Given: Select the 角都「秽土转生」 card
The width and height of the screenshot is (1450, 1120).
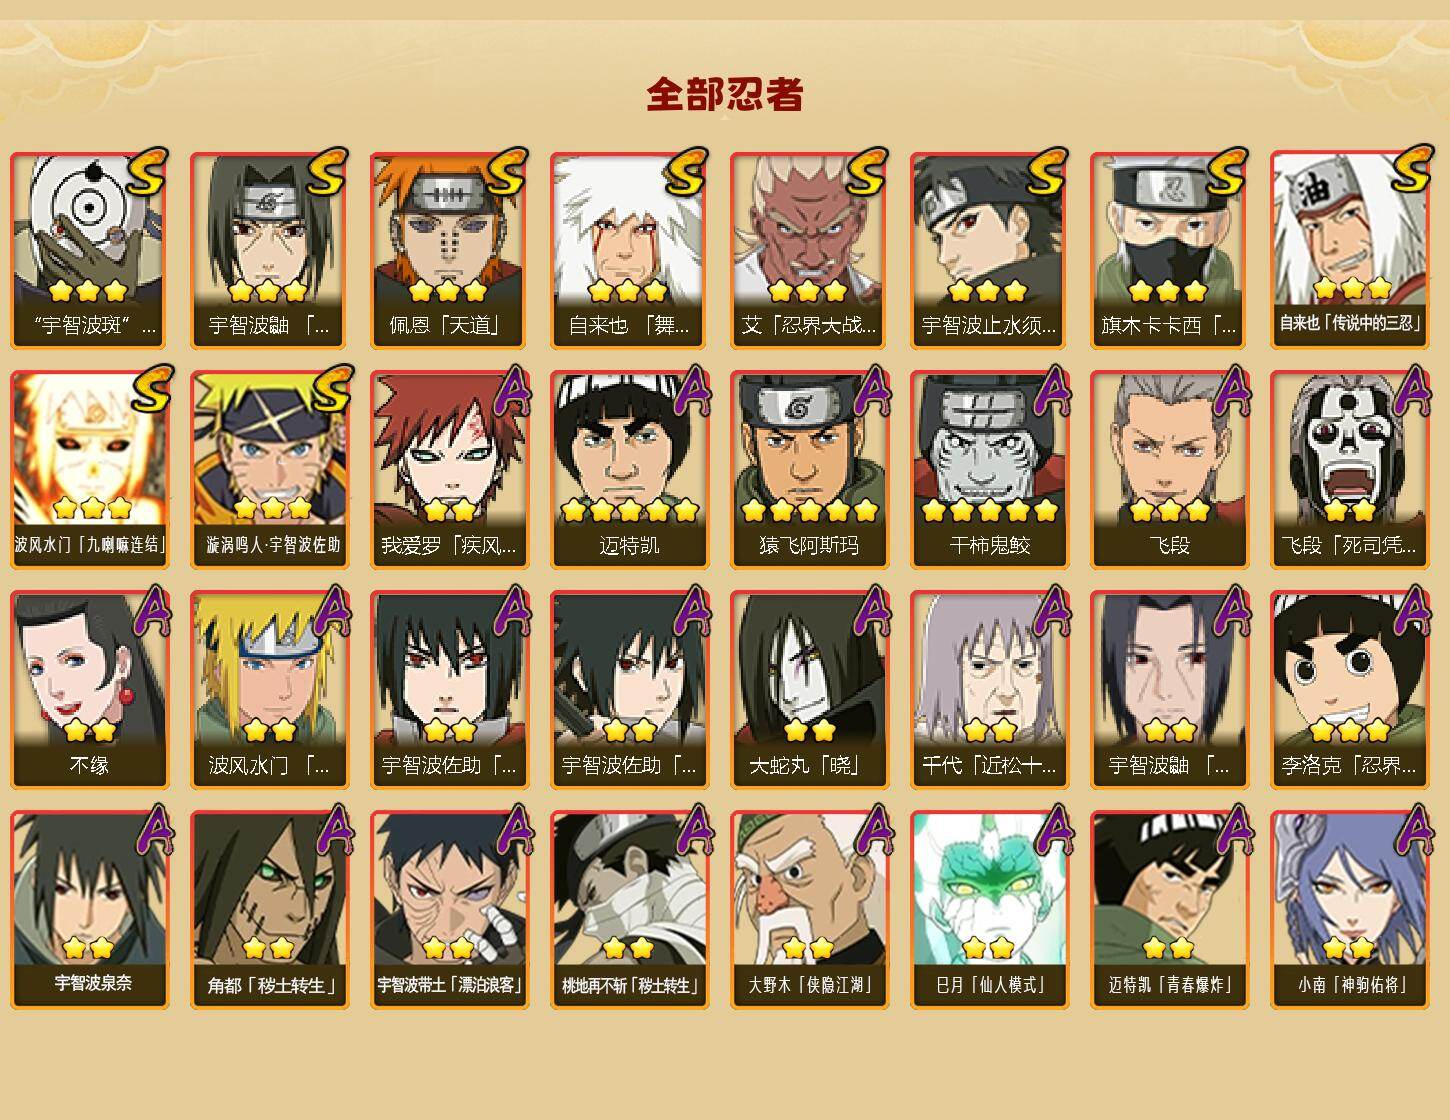Looking at the screenshot, I should 269,910.
